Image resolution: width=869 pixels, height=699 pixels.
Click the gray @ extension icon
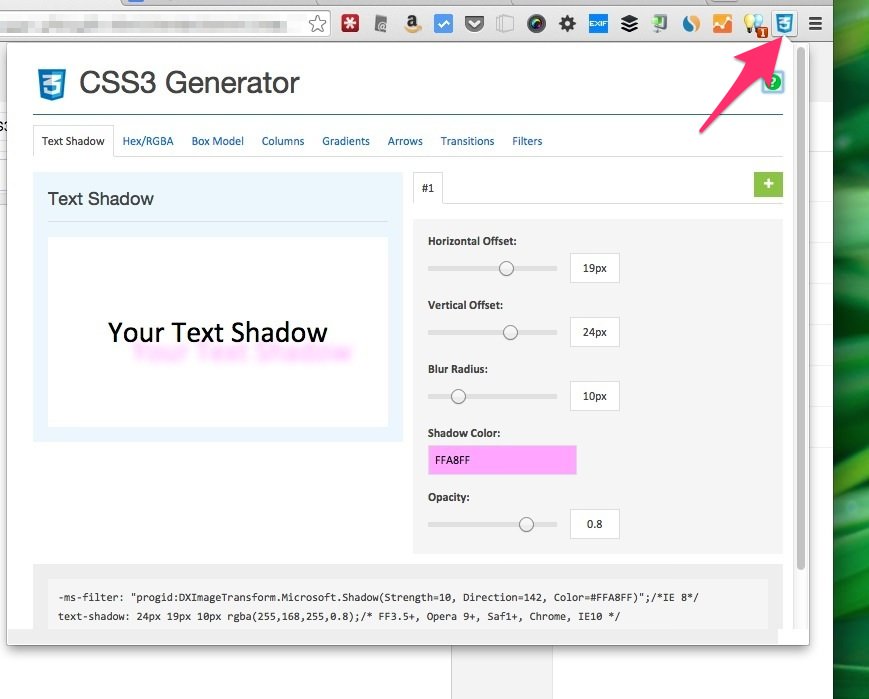(x=381, y=24)
